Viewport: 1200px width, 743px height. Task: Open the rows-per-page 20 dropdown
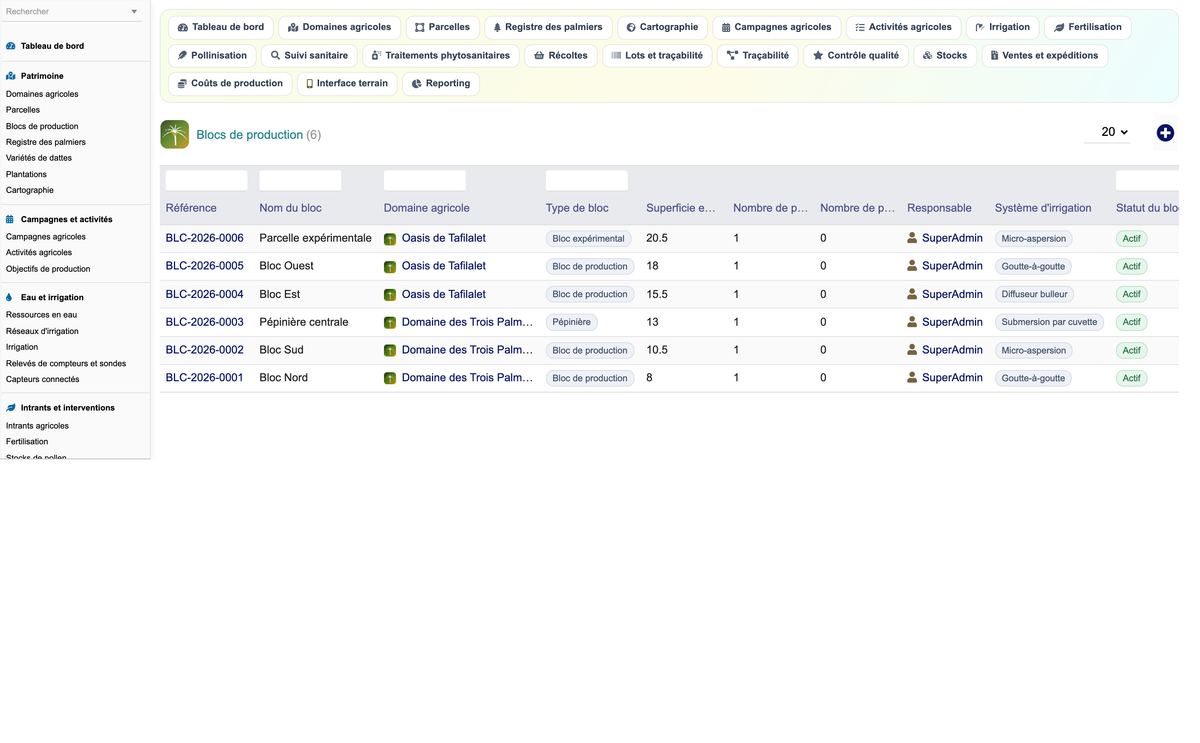point(1108,132)
